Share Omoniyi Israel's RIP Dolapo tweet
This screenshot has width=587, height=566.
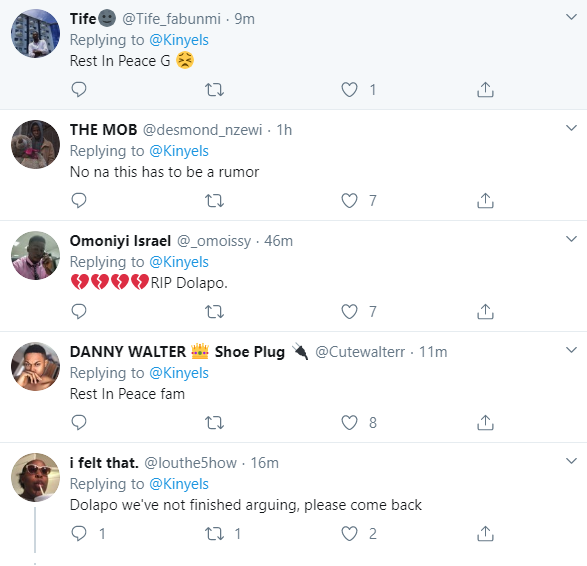(485, 311)
